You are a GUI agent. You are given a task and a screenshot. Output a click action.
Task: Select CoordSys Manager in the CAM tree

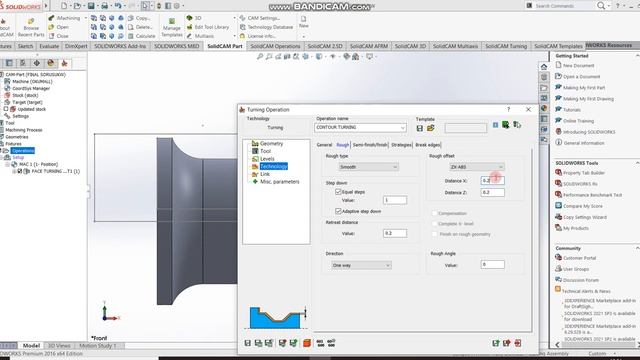tap(31, 88)
